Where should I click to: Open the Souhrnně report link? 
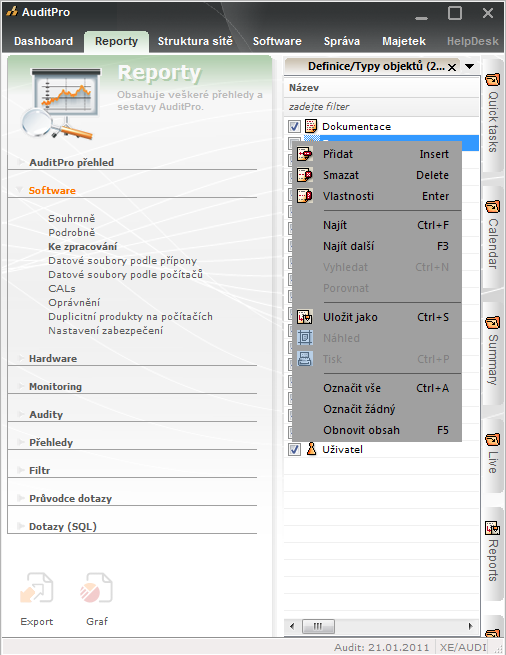71,218
